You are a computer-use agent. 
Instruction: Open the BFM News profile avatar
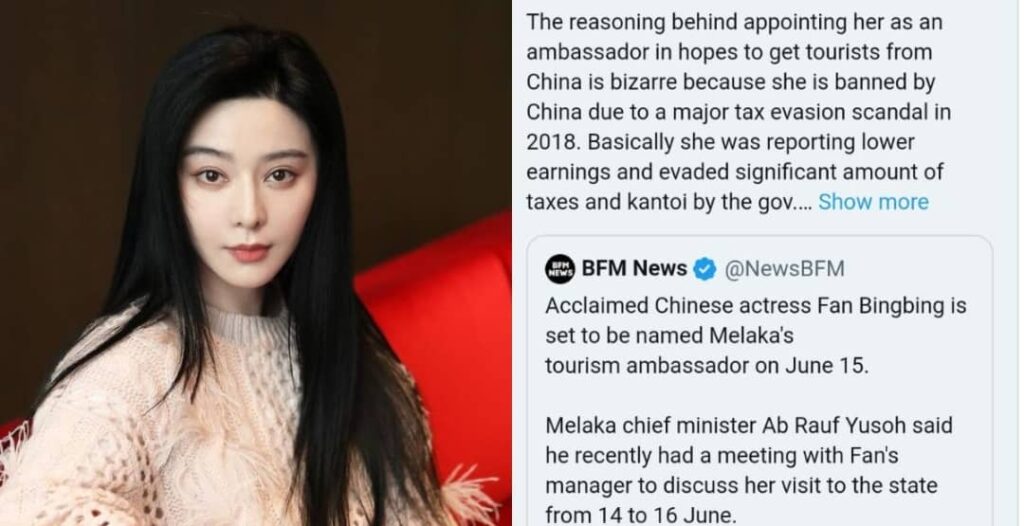[x=560, y=269]
